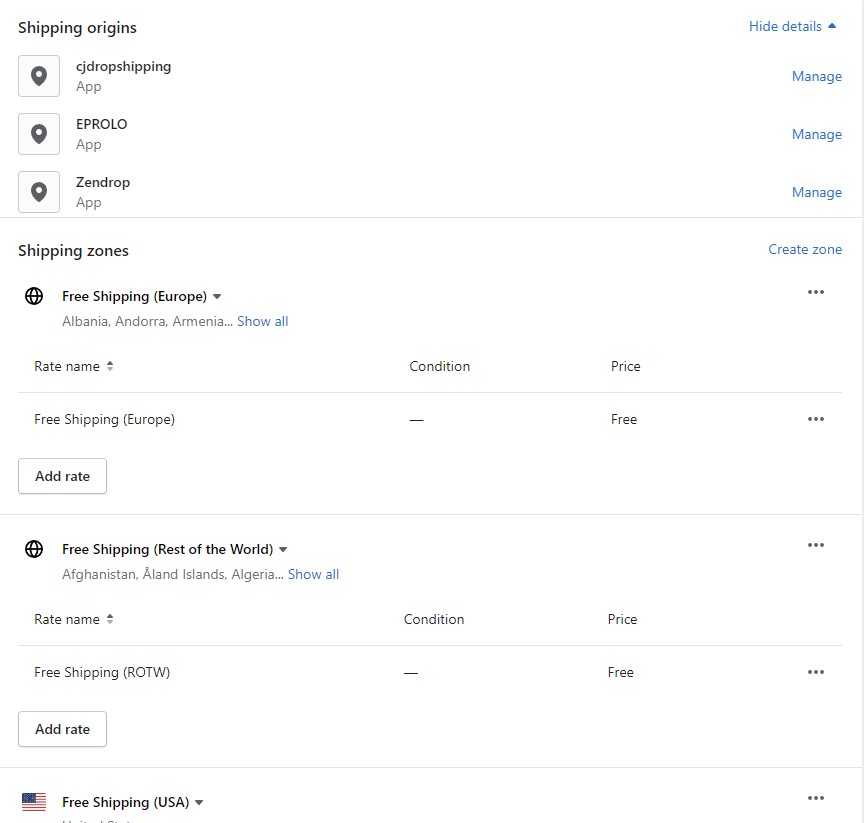The width and height of the screenshot is (864, 823).
Task: Open the three-dot menu for Free Shipping (Europe) rate
Action: pos(816,419)
